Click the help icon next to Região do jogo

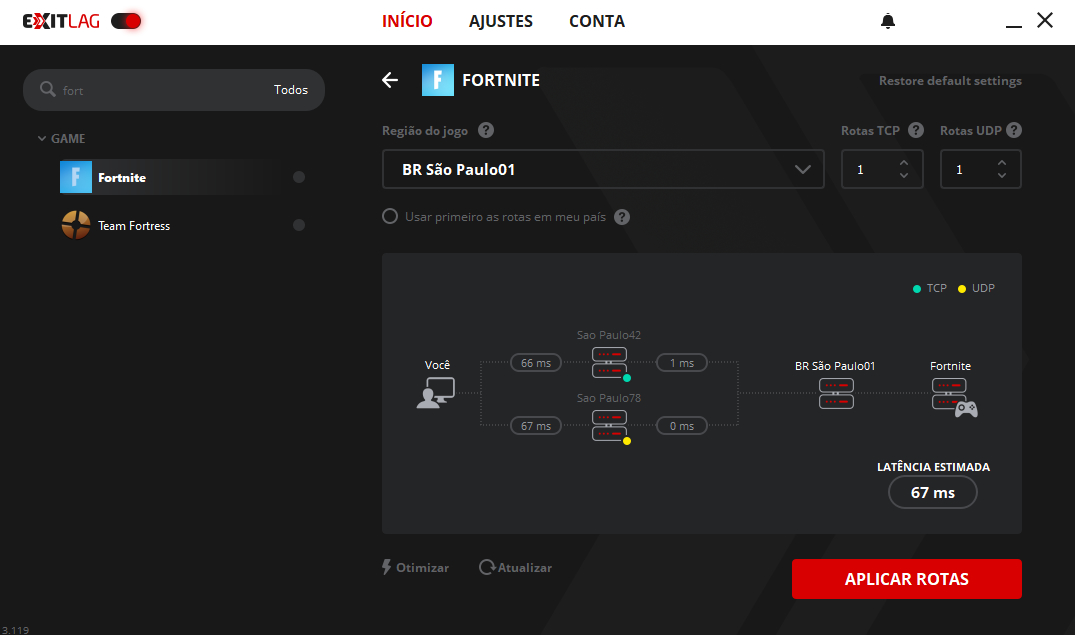coord(486,131)
